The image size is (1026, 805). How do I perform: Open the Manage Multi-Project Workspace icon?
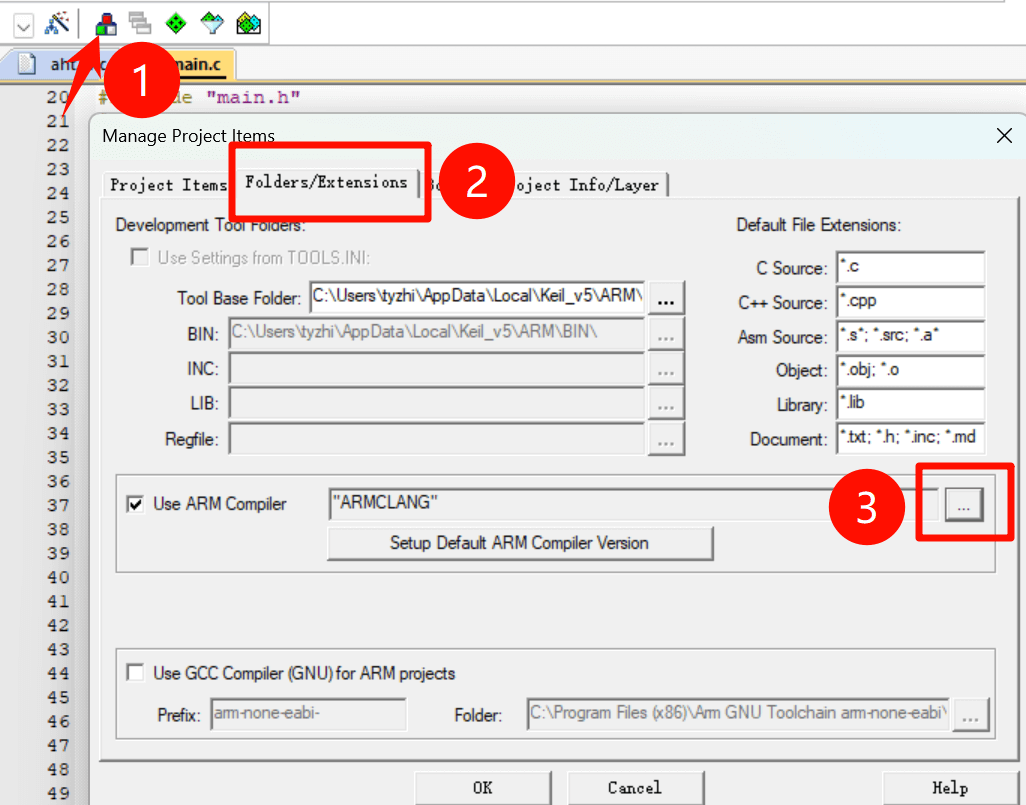(x=140, y=22)
